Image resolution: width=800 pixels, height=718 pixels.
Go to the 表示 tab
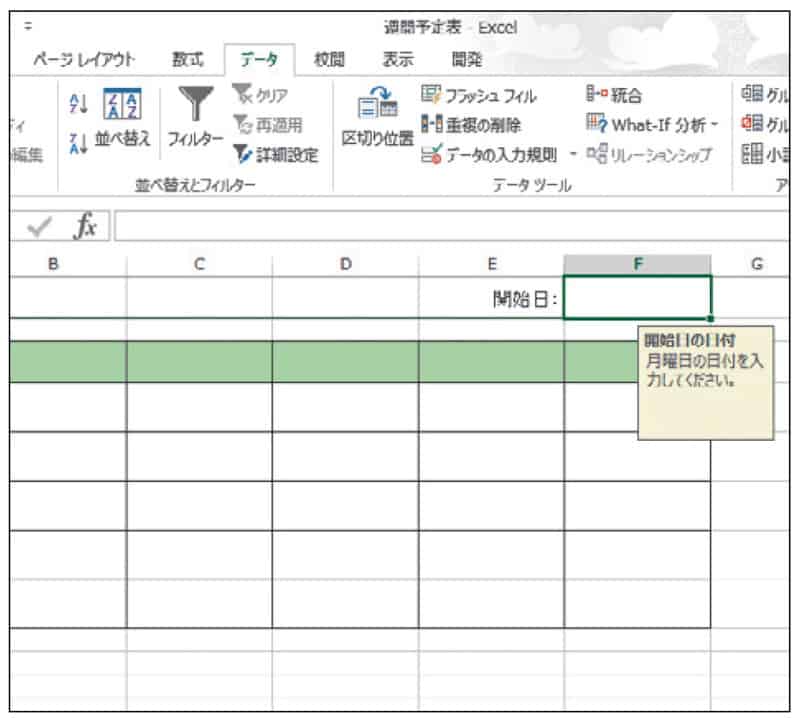point(399,59)
